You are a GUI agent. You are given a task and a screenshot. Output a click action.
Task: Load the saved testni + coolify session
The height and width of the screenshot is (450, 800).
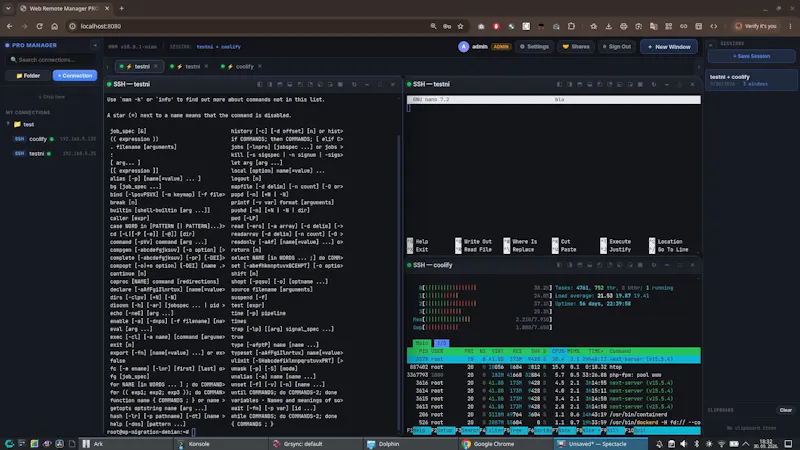(751, 80)
